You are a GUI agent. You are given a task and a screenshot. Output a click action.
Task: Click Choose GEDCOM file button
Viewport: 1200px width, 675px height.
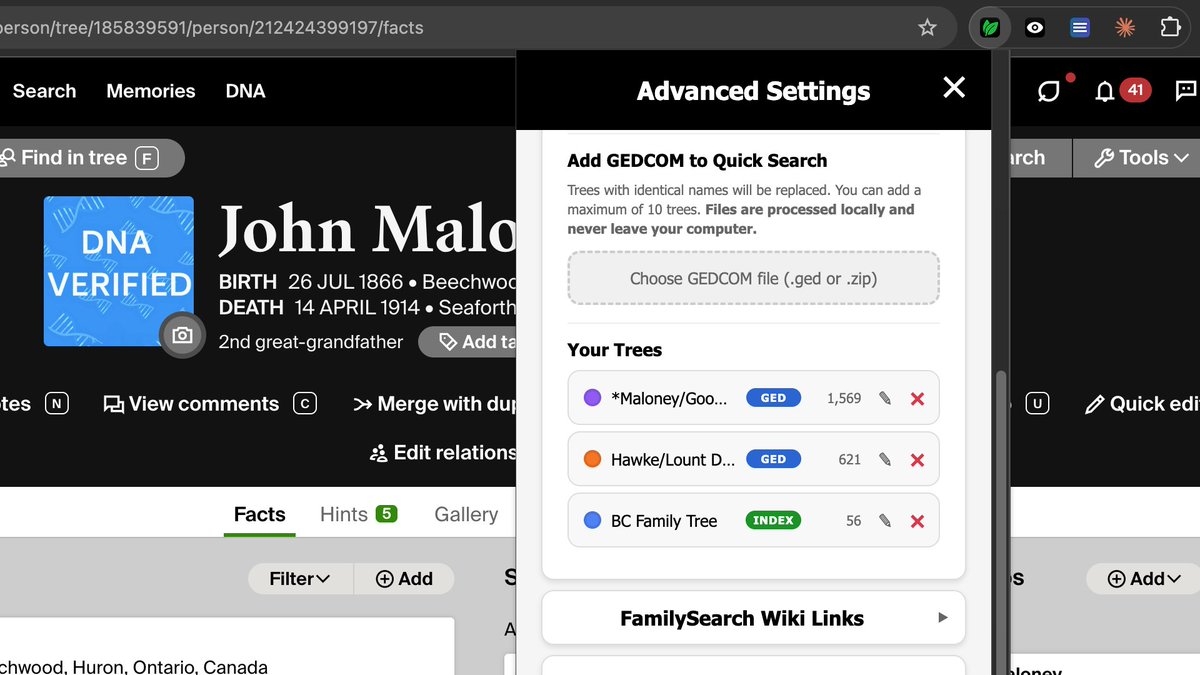pos(753,278)
